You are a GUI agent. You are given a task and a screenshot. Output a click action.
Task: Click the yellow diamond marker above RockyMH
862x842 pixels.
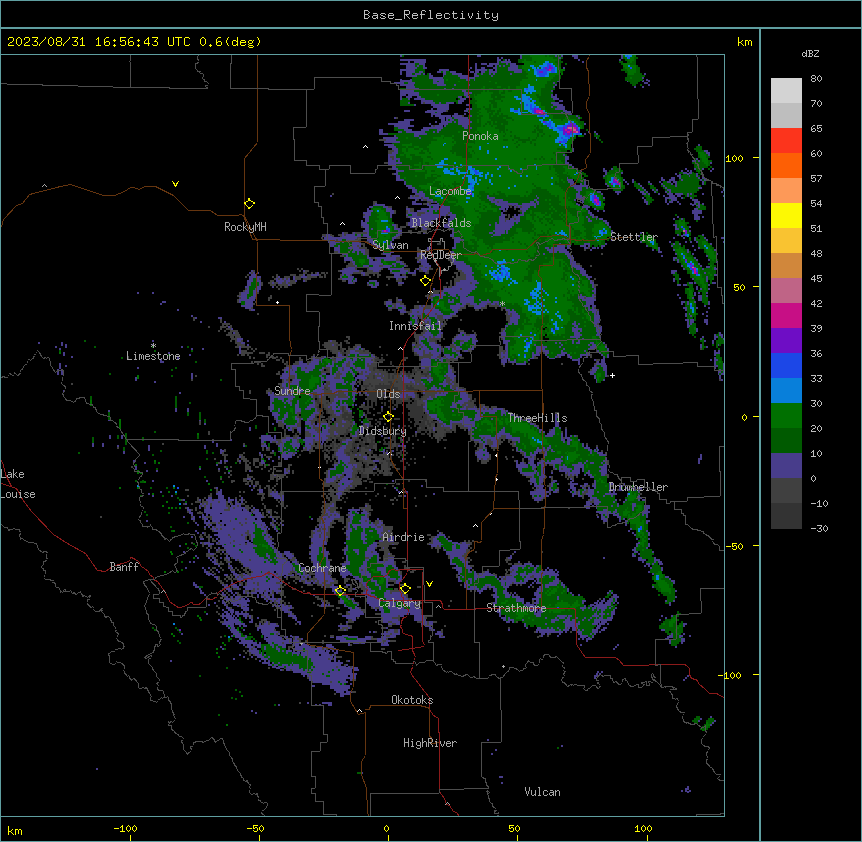249,204
